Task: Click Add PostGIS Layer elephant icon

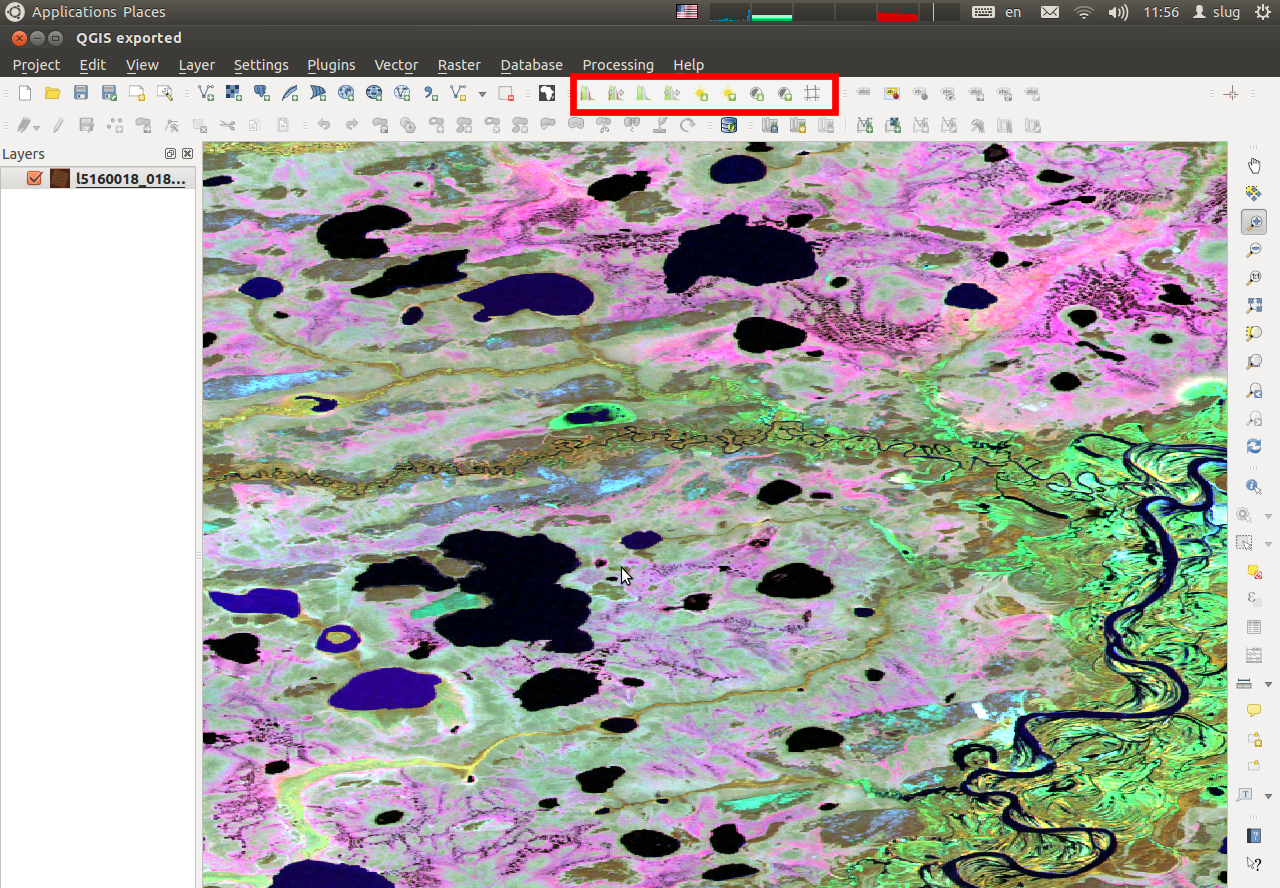Action: (262, 93)
